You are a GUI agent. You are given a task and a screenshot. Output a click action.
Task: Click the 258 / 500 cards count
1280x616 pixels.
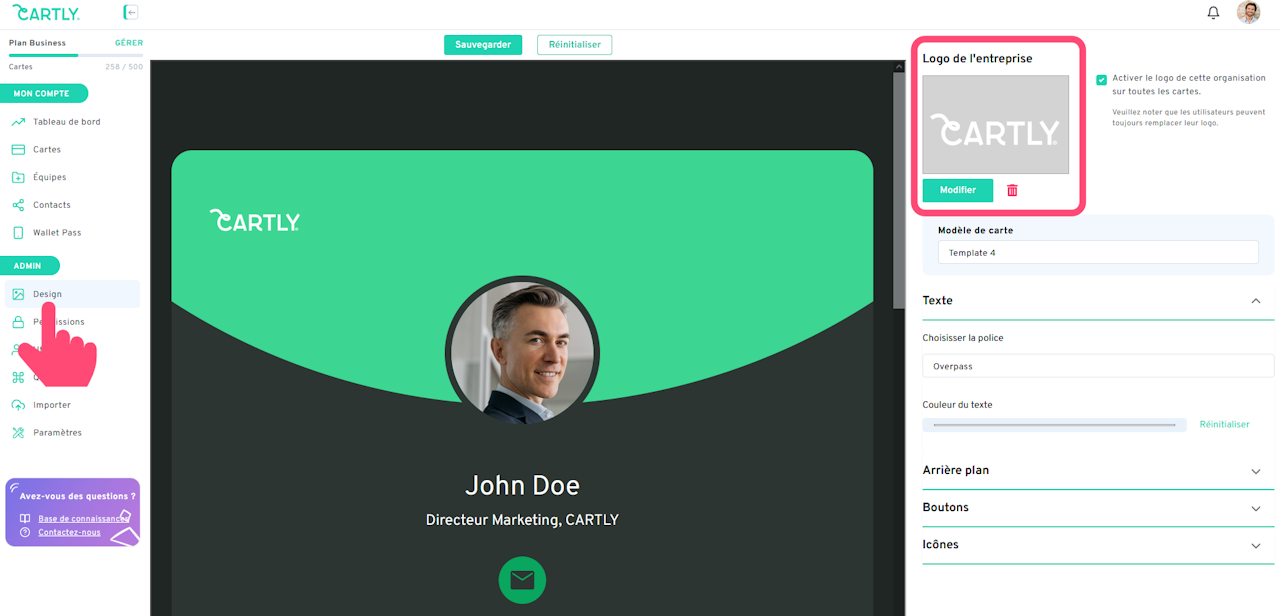(124, 67)
